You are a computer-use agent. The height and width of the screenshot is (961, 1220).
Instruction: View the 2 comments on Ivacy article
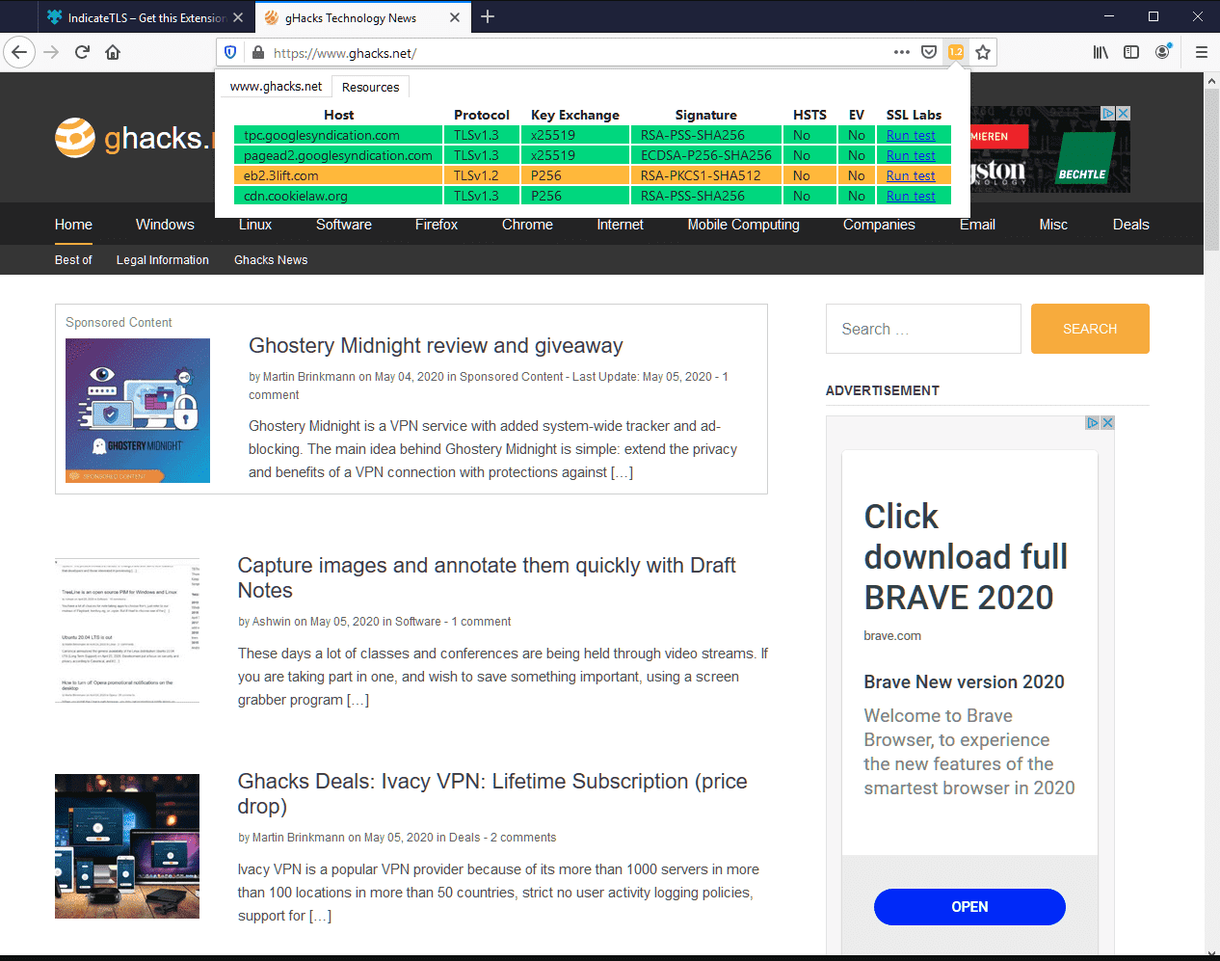click(523, 837)
